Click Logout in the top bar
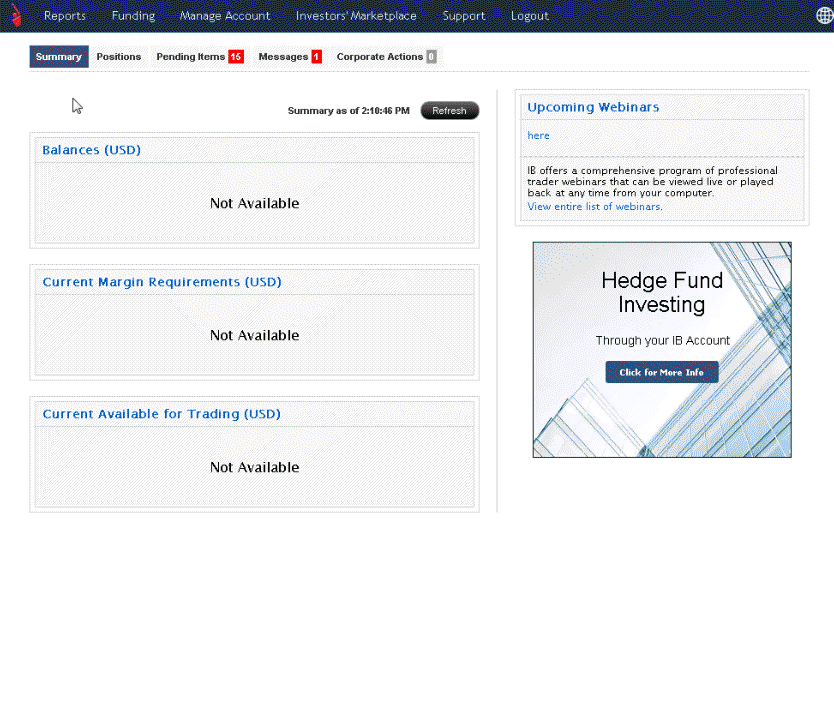This screenshot has height=720, width=834. pos(530,16)
